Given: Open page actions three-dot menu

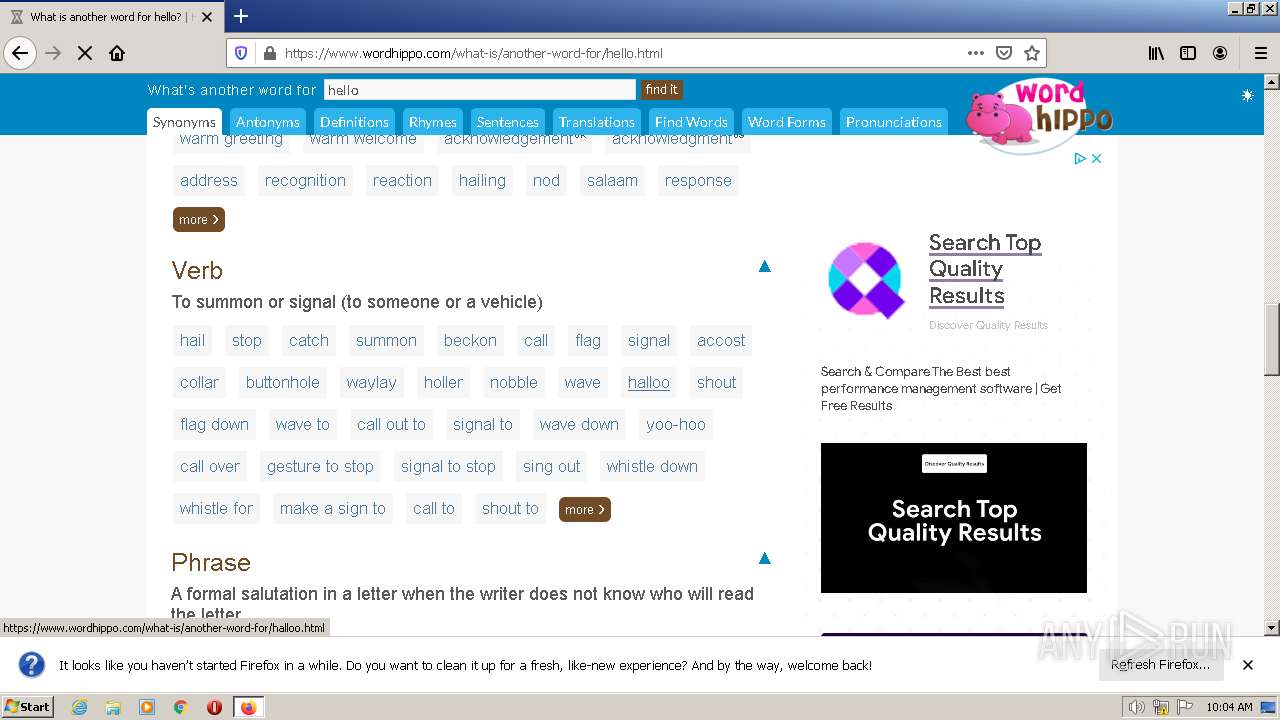Looking at the screenshot, I should 975,53.
